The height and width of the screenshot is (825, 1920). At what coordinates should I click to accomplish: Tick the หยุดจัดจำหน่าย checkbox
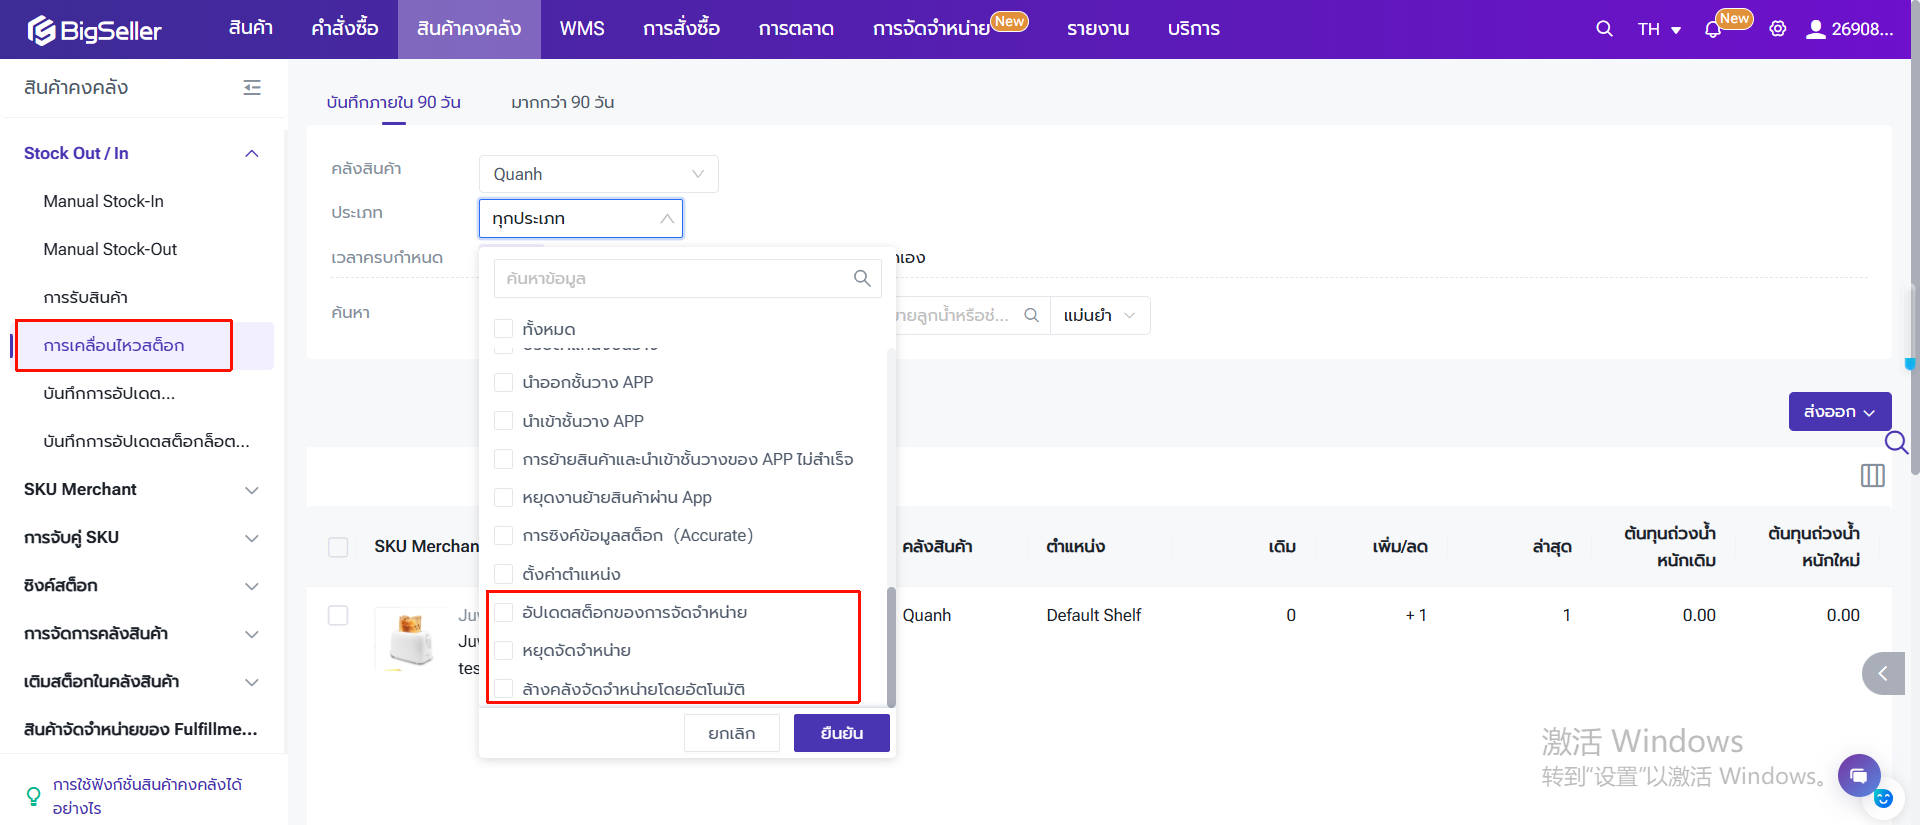[x=504, y=651]
